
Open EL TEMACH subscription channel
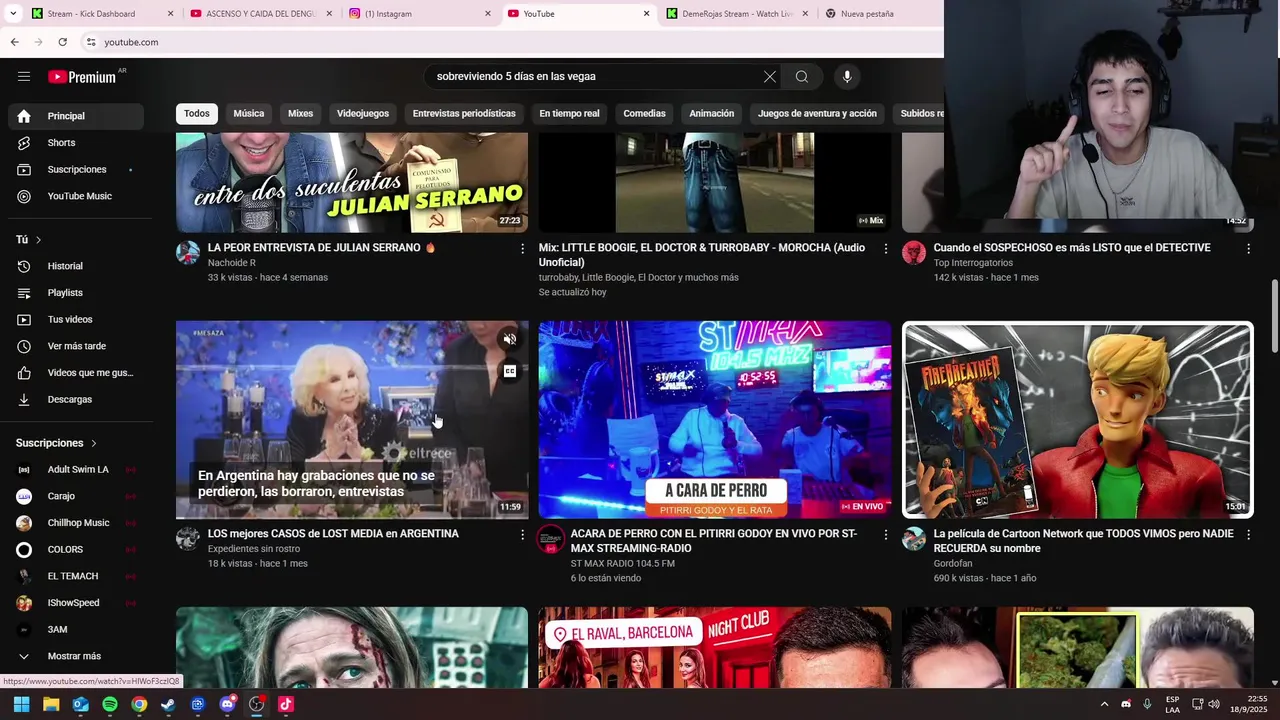click(76, 576)
